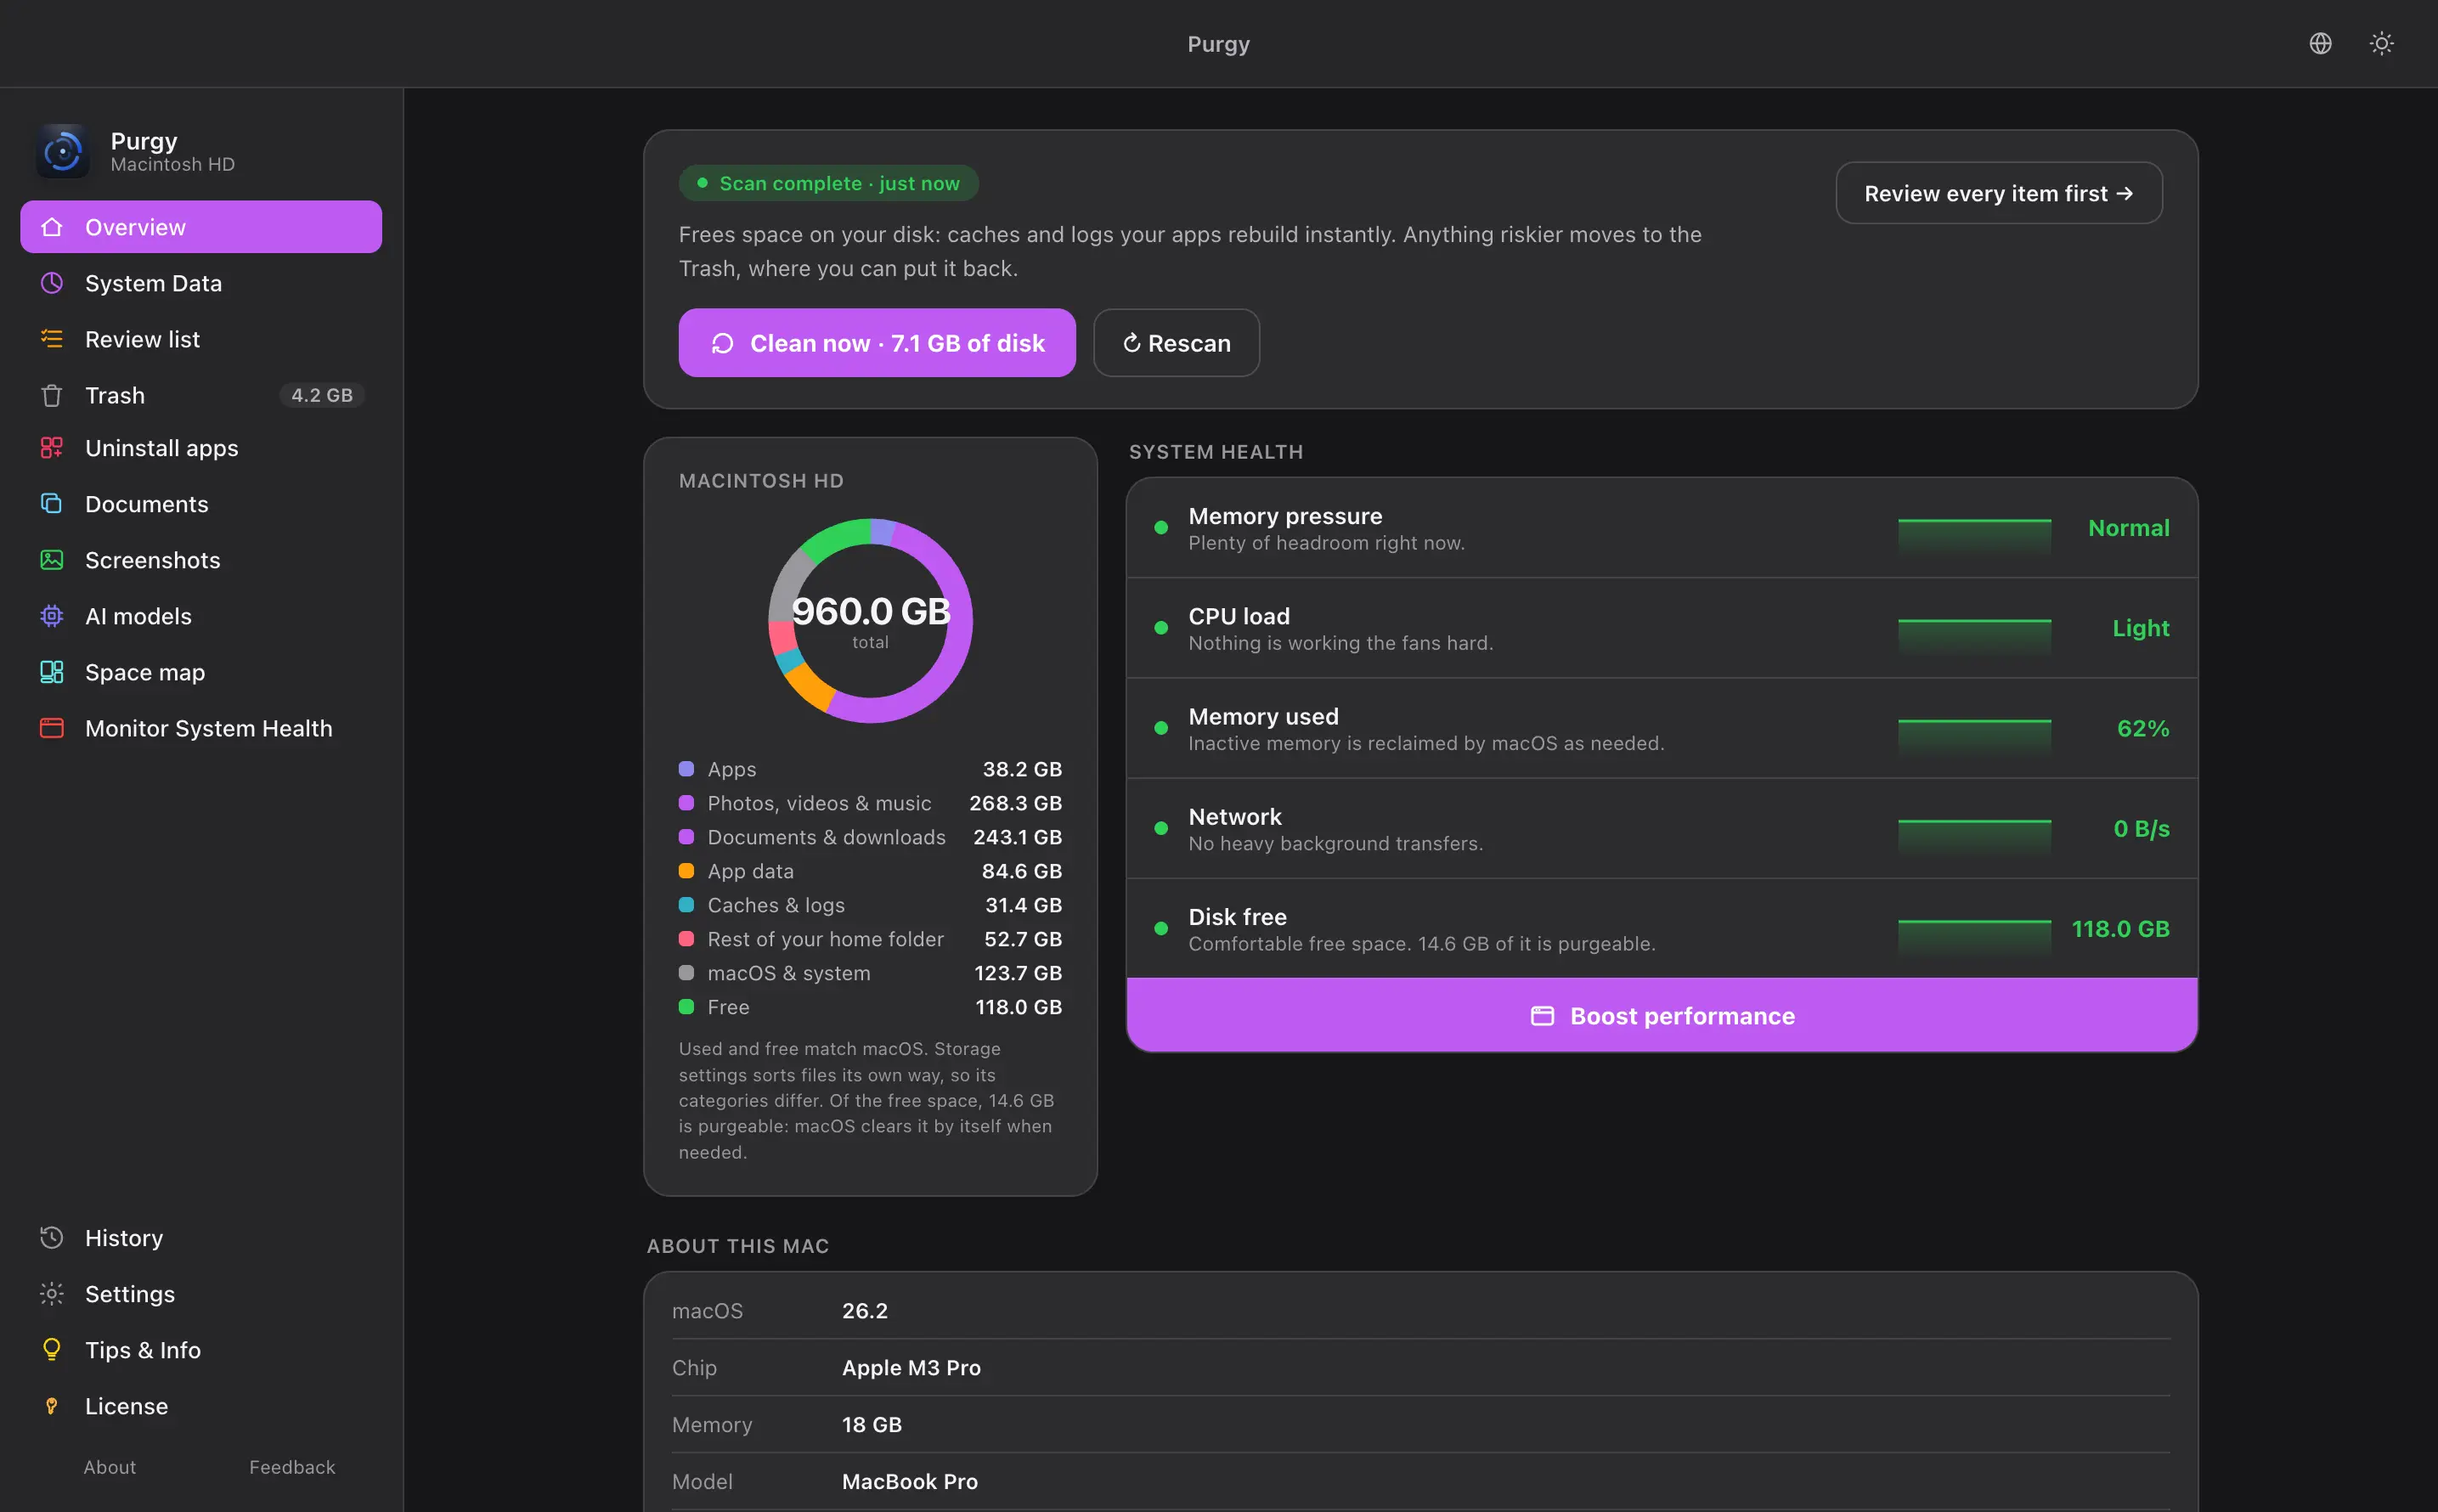Click the License key icon
2438x1512 pixels.
52,1406
